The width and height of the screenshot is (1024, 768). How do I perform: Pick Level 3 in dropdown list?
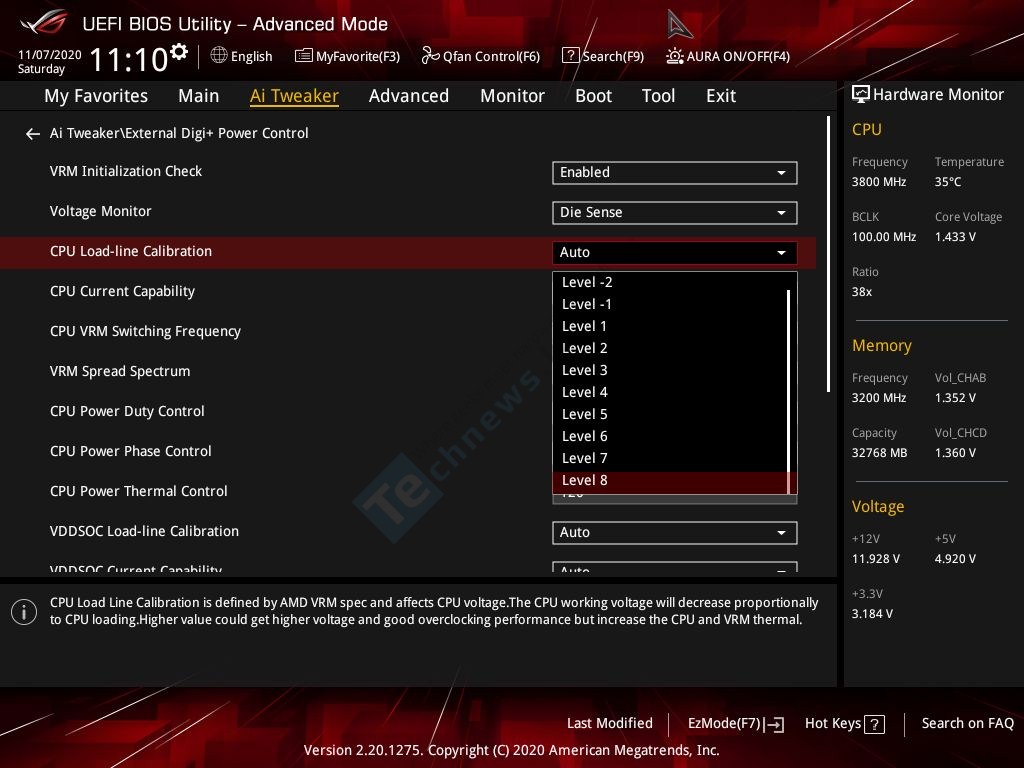tap(670, 370)
